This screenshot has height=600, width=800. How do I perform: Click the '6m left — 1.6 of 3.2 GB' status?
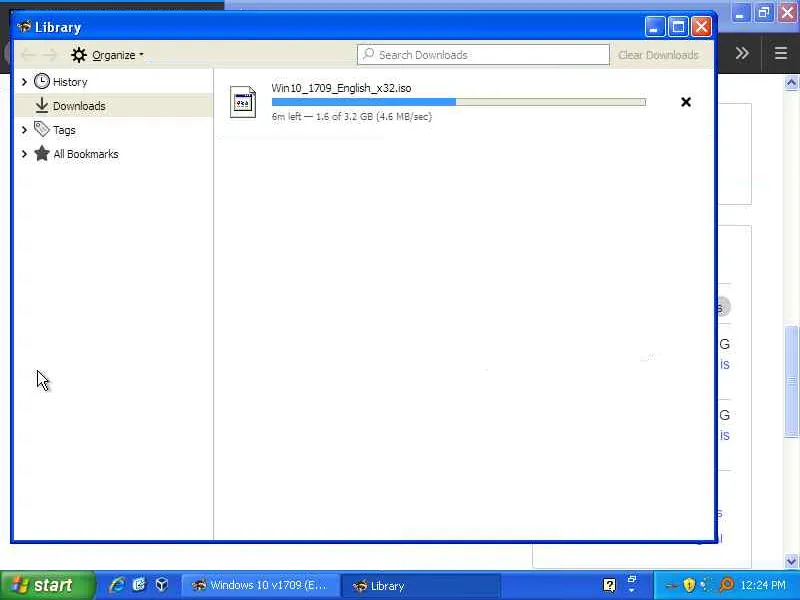pos(352,116)
